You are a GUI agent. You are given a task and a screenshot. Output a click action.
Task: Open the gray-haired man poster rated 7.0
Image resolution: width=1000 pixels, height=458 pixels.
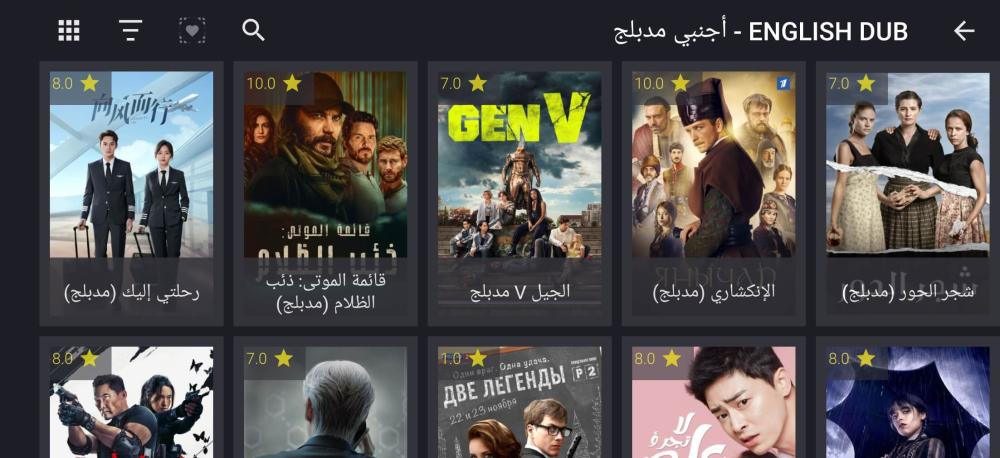pos(325,403)
